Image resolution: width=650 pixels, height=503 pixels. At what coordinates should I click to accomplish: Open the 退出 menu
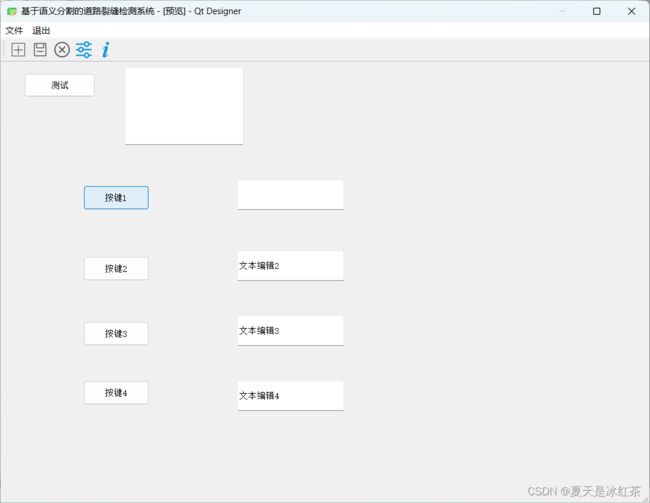tap(41, 30)
